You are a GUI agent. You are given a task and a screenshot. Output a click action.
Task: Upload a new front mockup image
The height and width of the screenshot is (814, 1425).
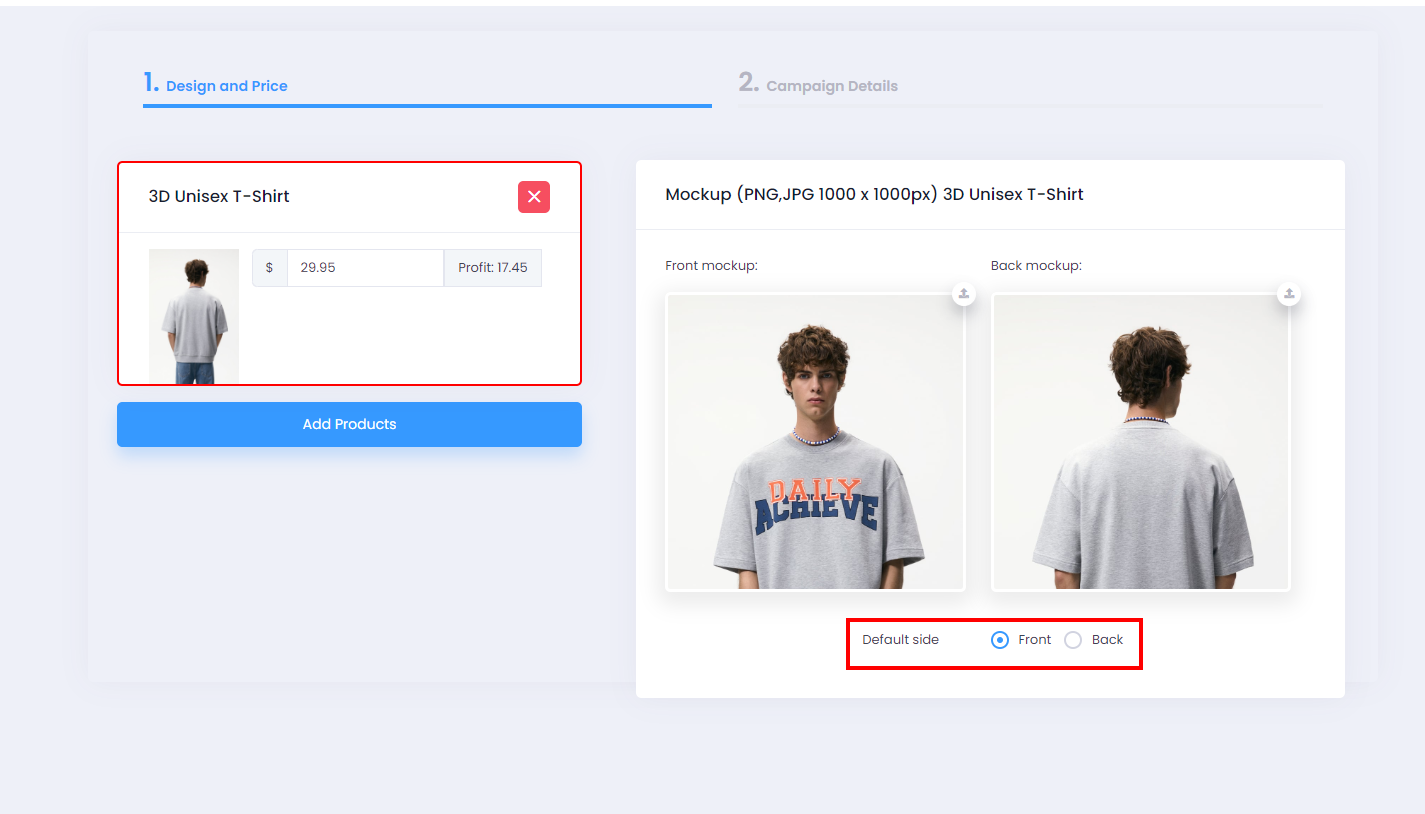(964, 294)
